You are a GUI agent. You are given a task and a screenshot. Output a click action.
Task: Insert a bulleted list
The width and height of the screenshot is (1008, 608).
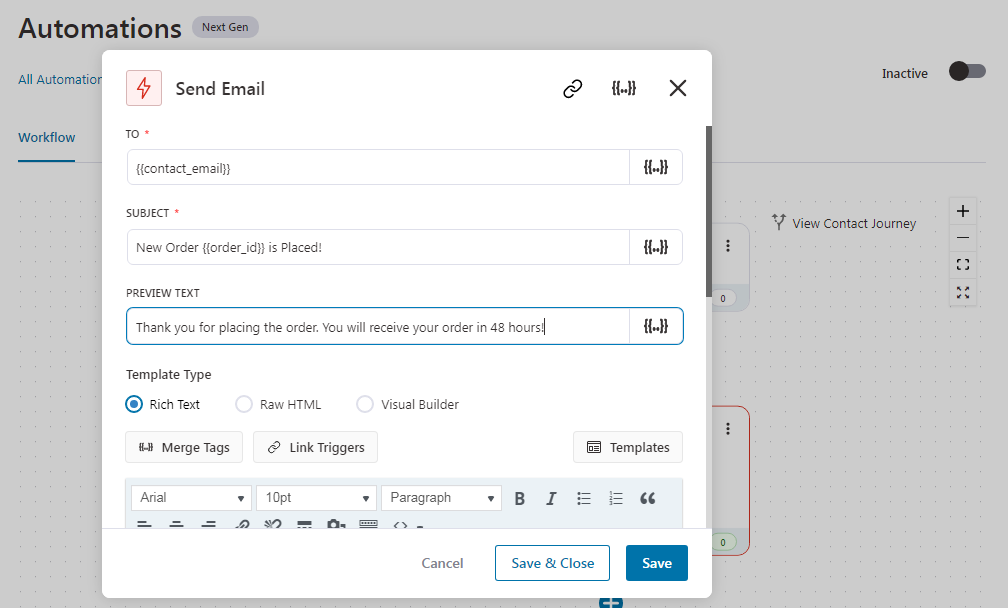[584, 498]
